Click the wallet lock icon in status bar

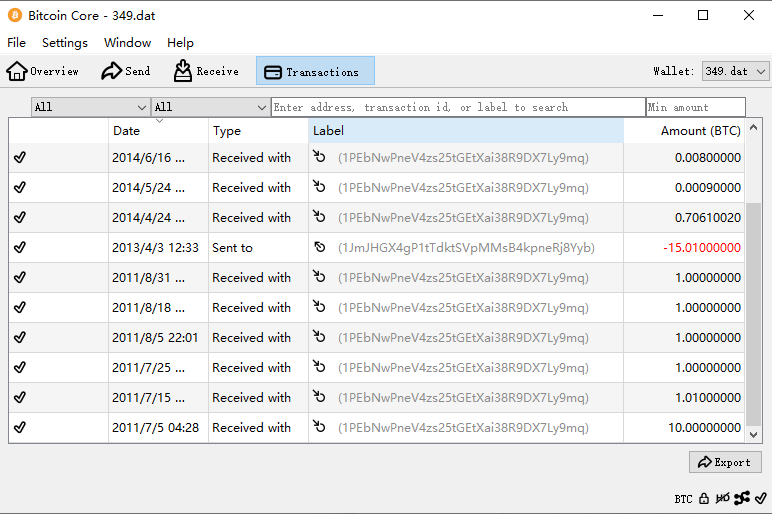coord(704,498)
